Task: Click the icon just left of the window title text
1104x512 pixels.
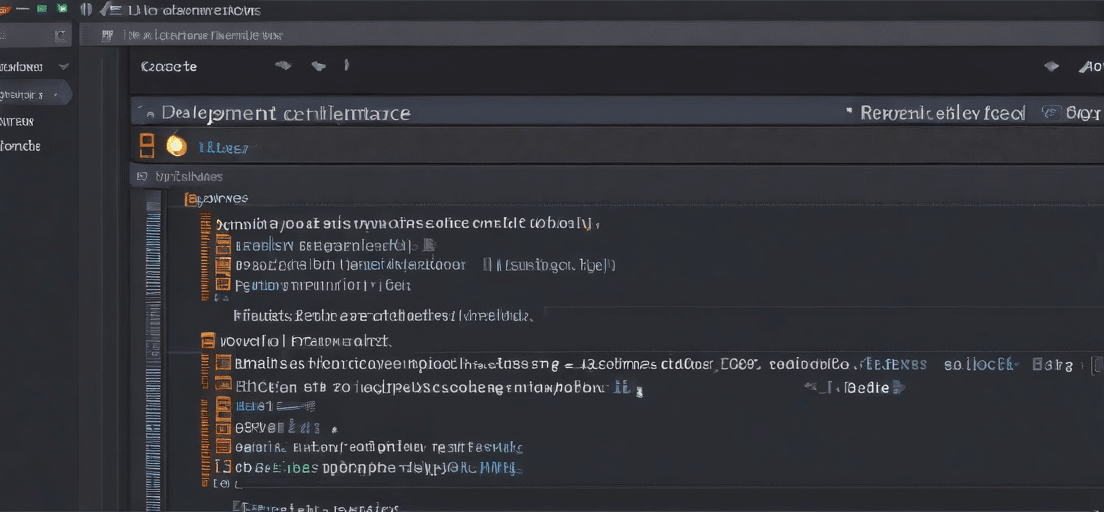Action: point(110,9)
